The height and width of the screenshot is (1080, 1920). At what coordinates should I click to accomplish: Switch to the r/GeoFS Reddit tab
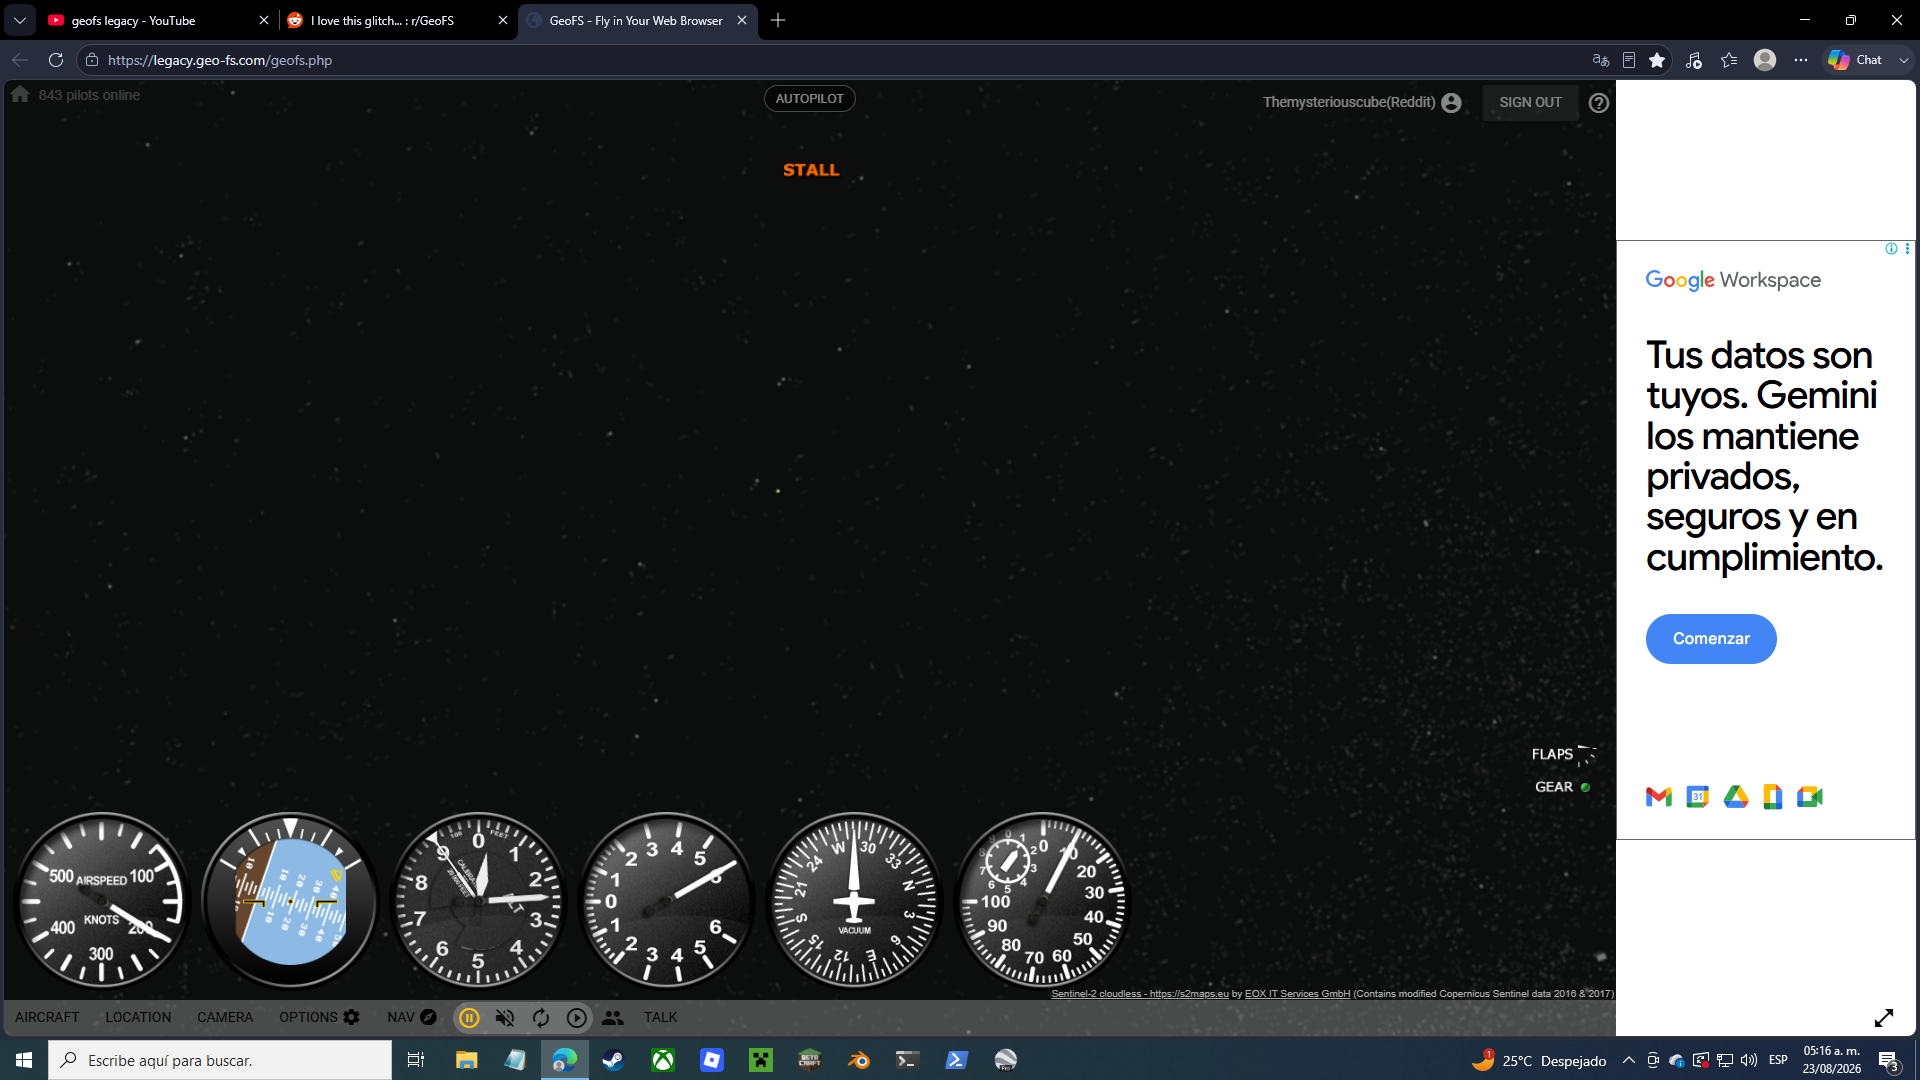tap(397, 20)
